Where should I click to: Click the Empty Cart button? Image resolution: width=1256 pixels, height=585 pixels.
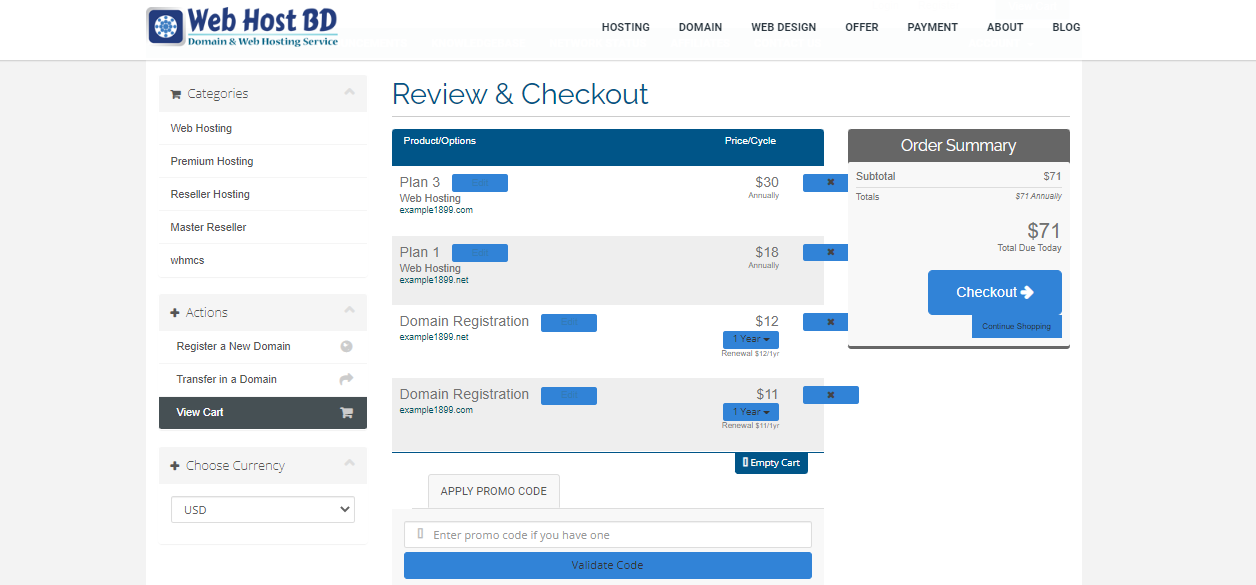[771, 463]
